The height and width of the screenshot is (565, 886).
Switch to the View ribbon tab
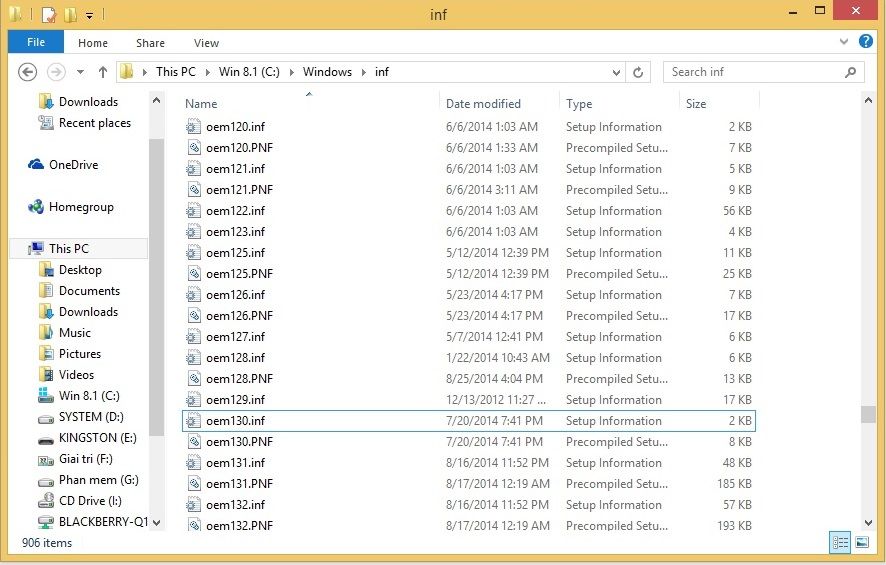206,43
